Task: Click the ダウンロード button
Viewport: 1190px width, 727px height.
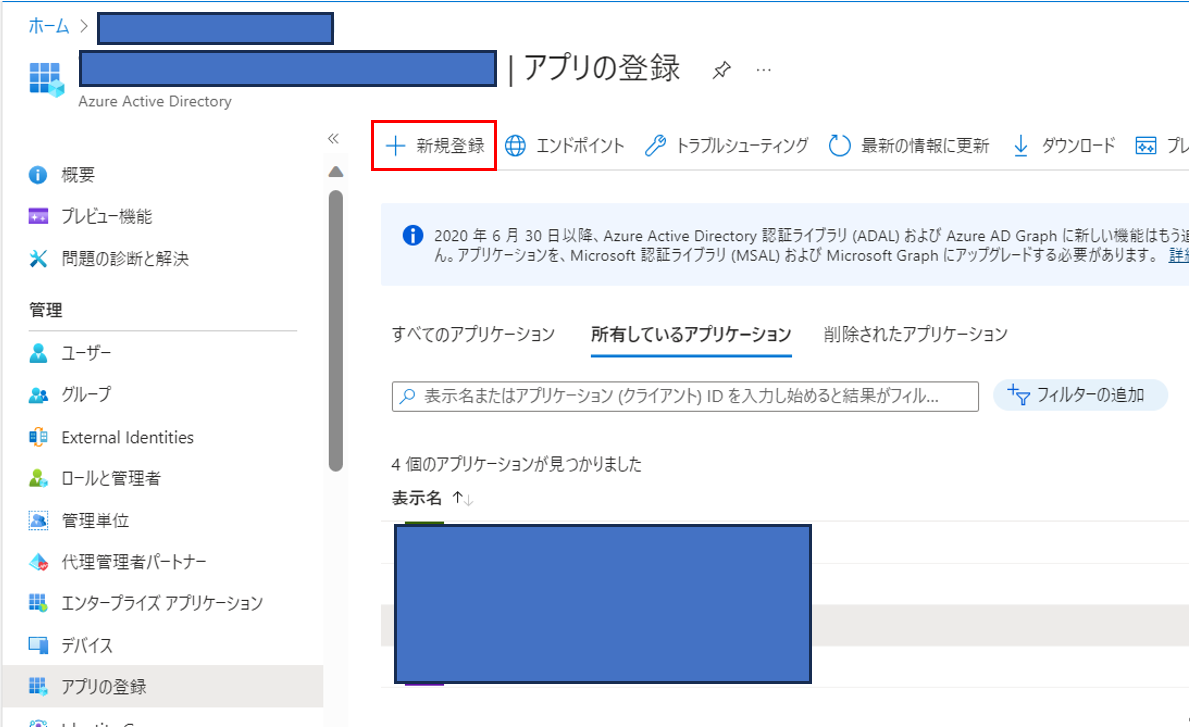Action: coord(1064,146)
